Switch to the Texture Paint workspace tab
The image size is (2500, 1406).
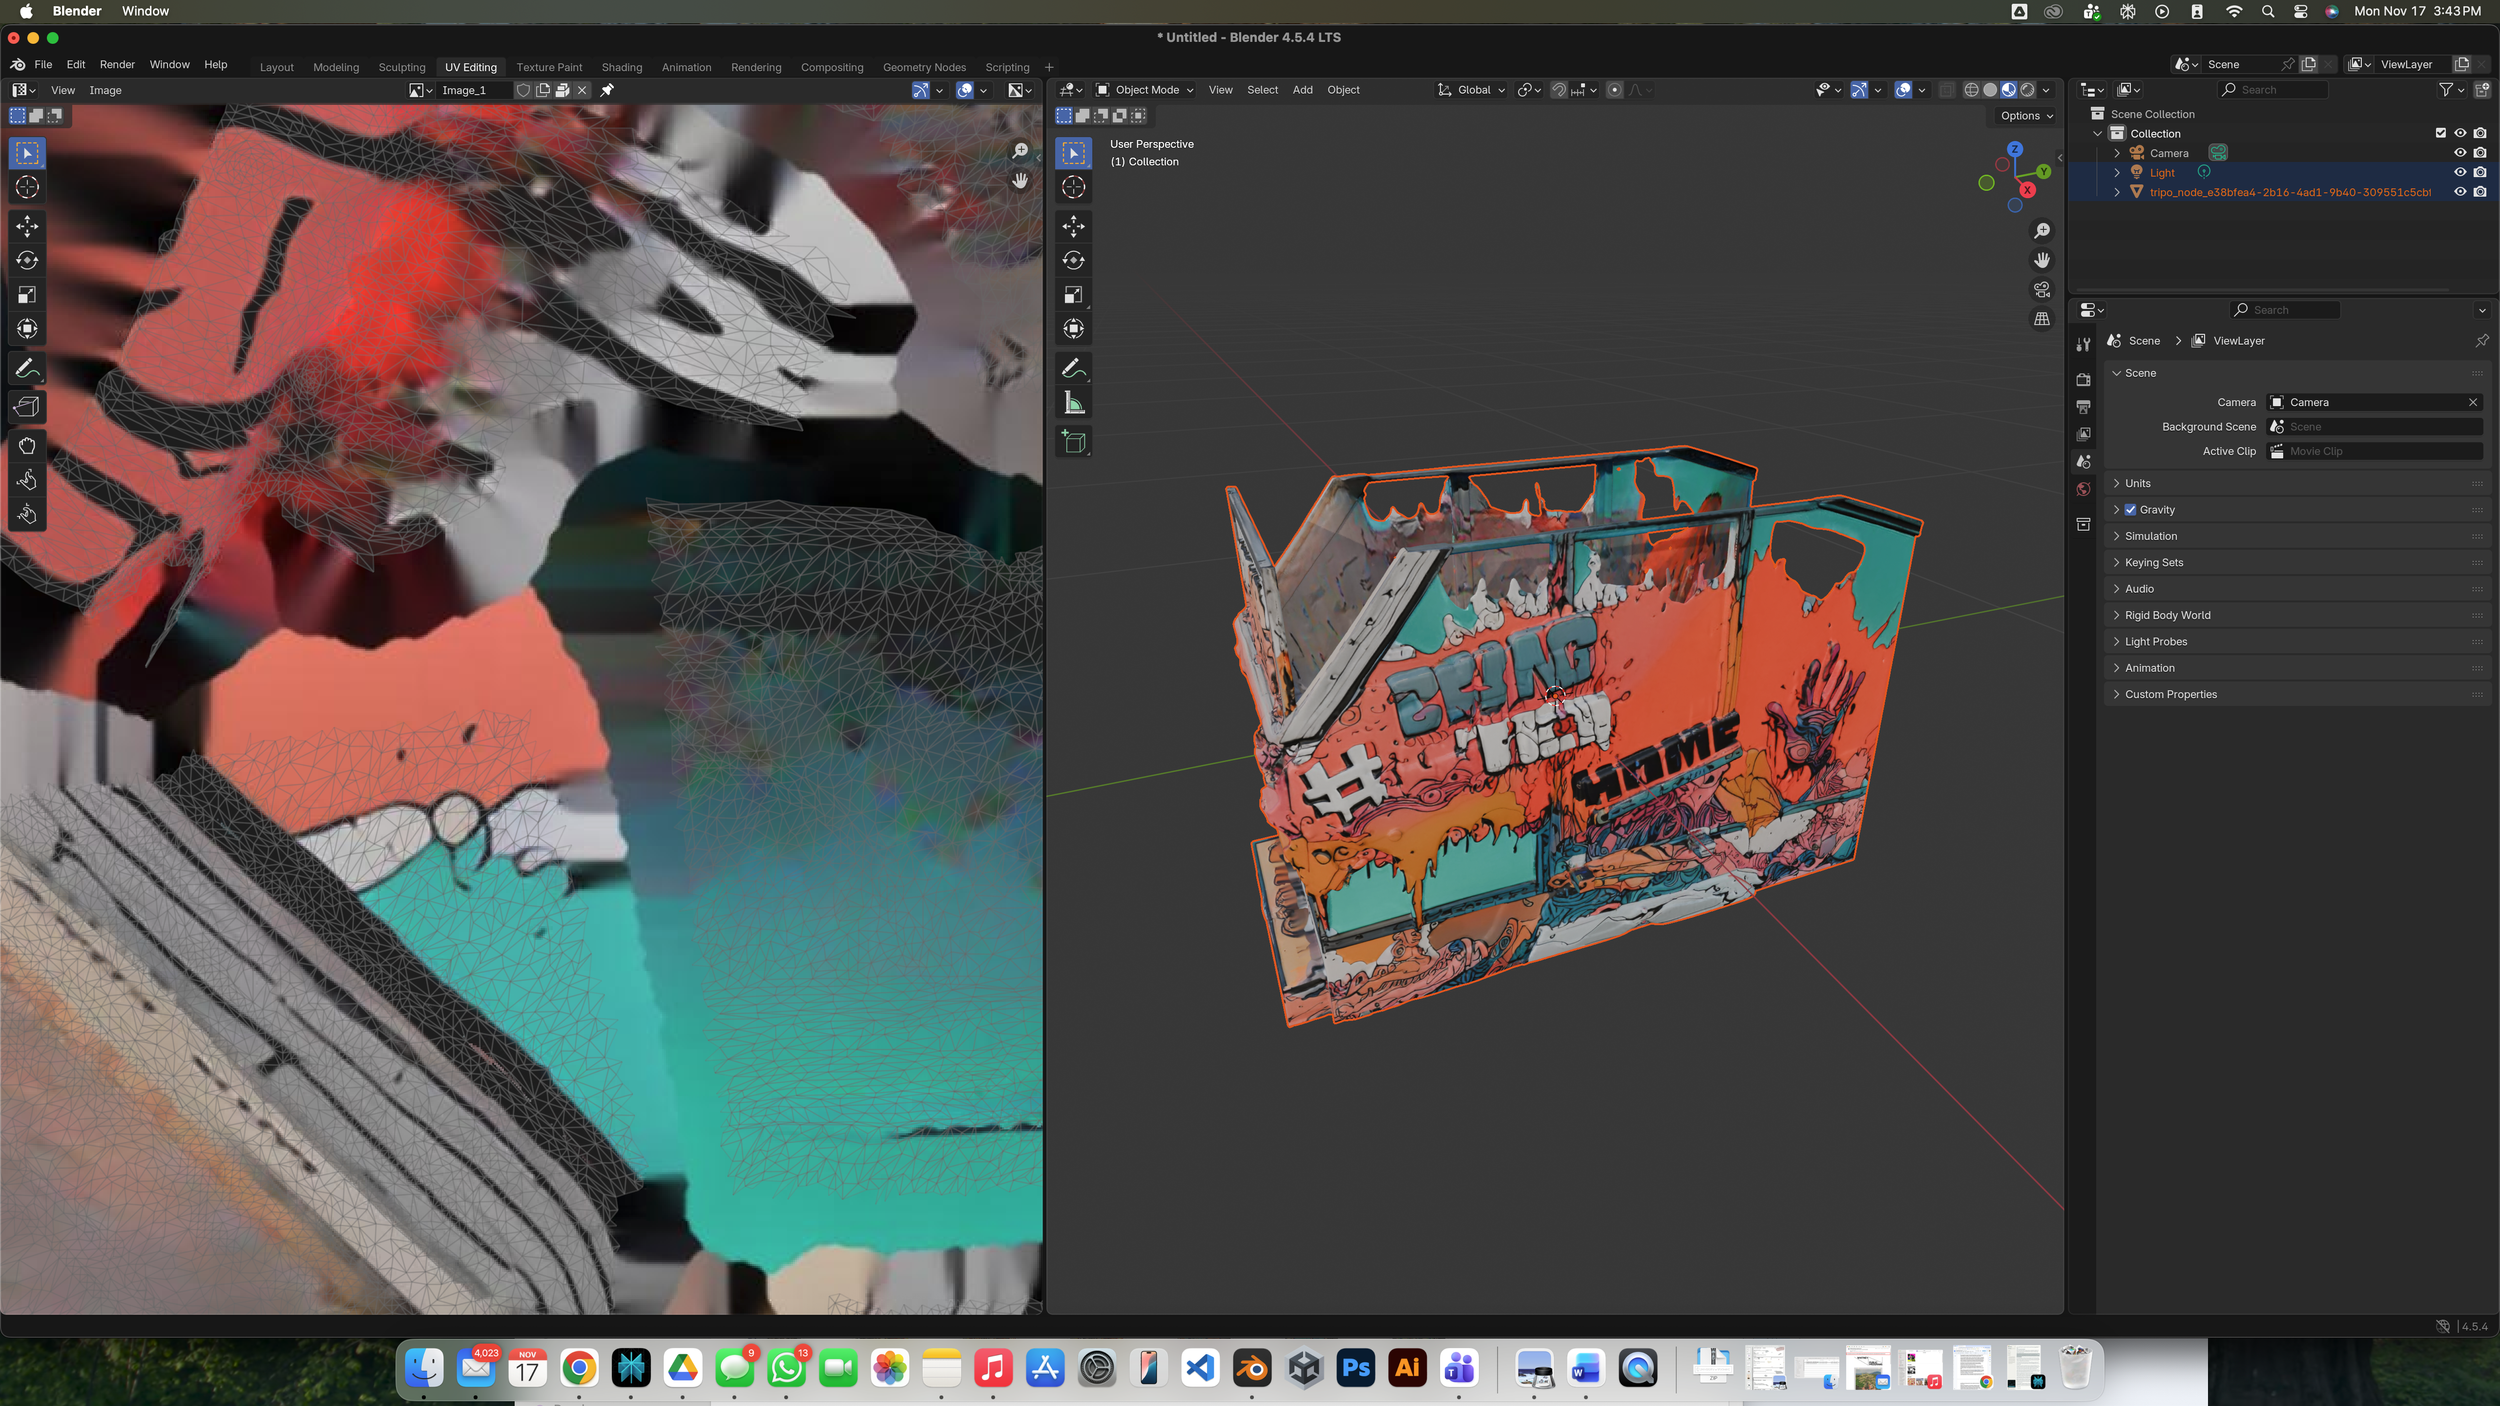coord(549,67)
